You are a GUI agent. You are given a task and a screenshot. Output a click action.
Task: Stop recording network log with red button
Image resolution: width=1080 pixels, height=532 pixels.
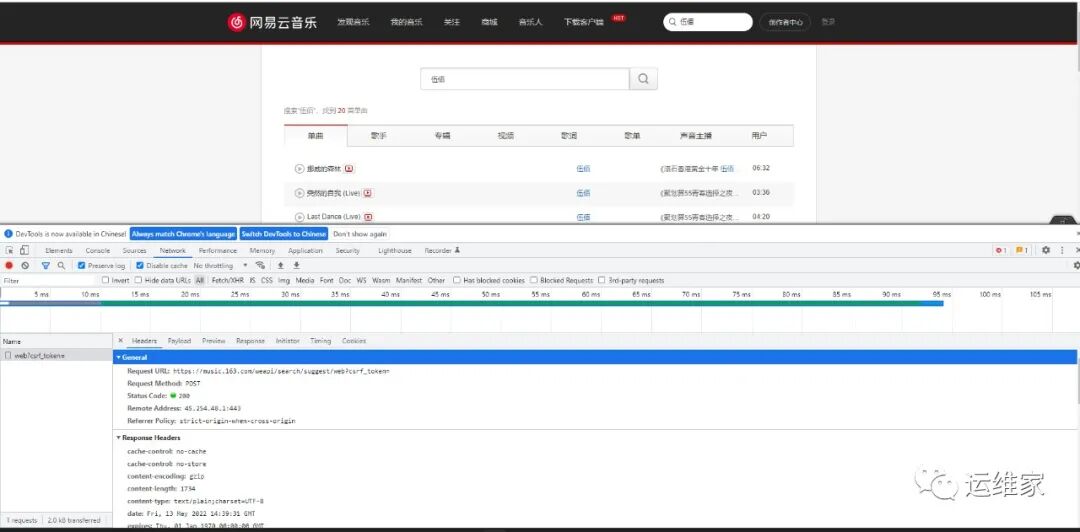tap(10, 265)
